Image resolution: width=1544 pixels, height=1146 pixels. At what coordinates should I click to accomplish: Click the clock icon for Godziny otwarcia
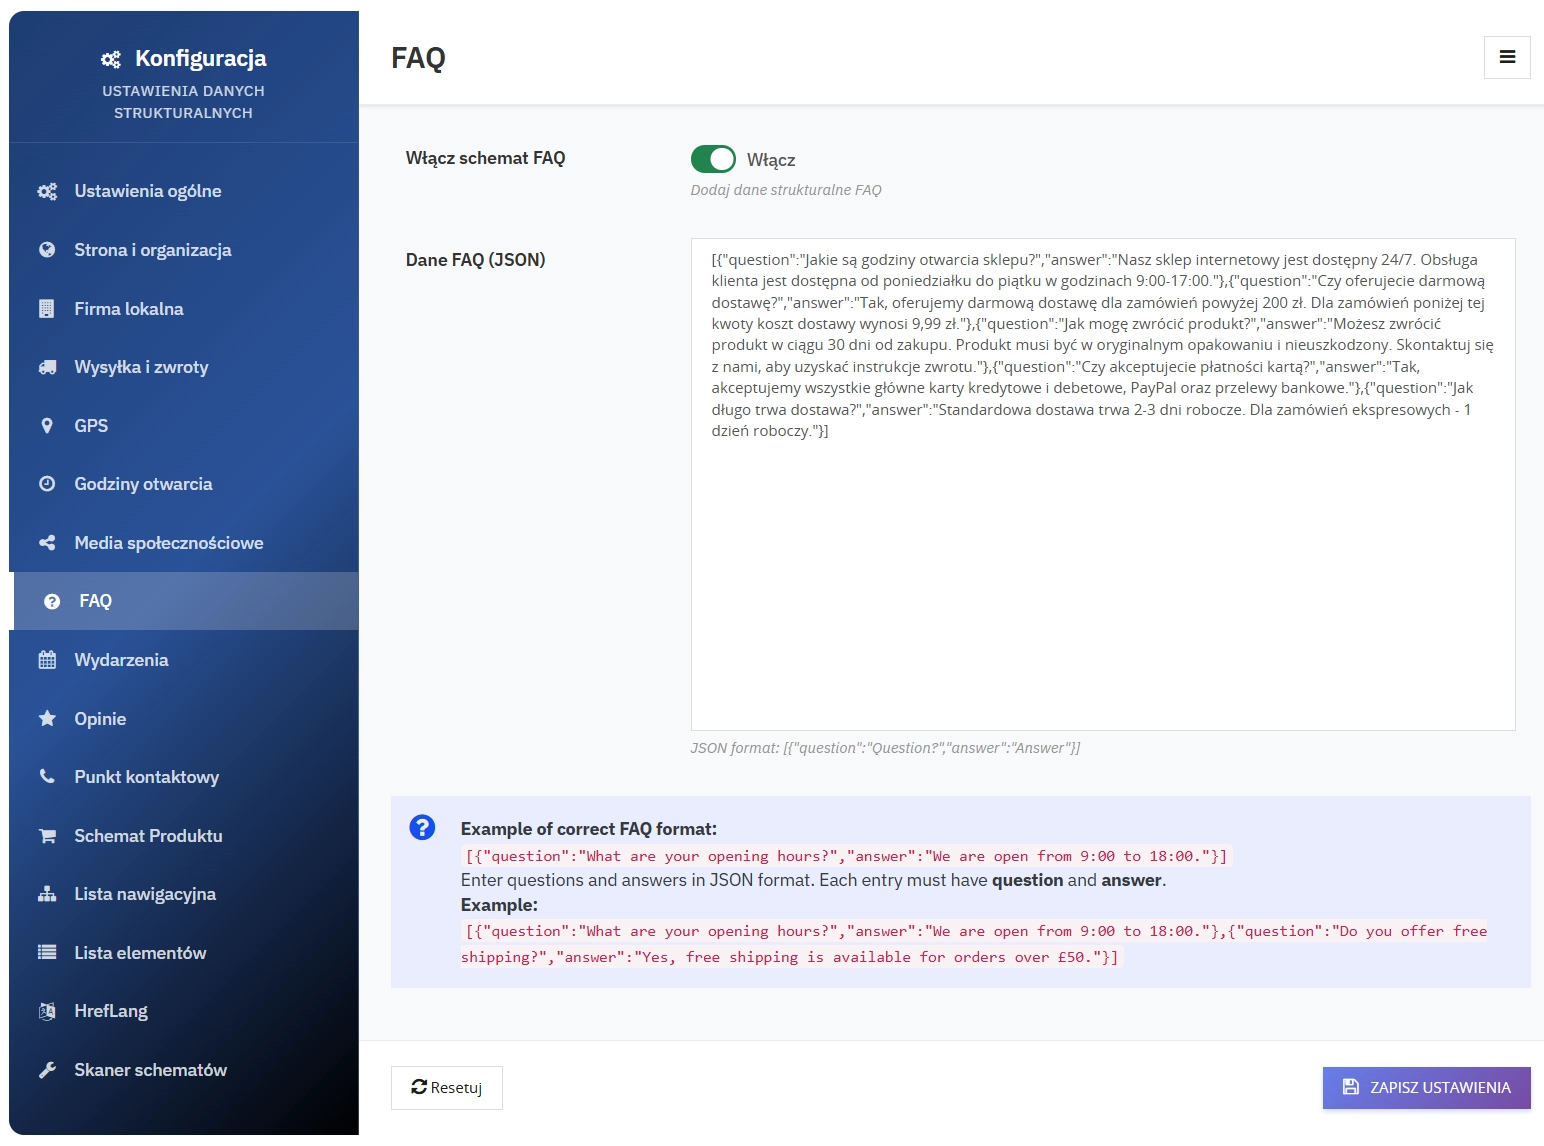[47, 484]
